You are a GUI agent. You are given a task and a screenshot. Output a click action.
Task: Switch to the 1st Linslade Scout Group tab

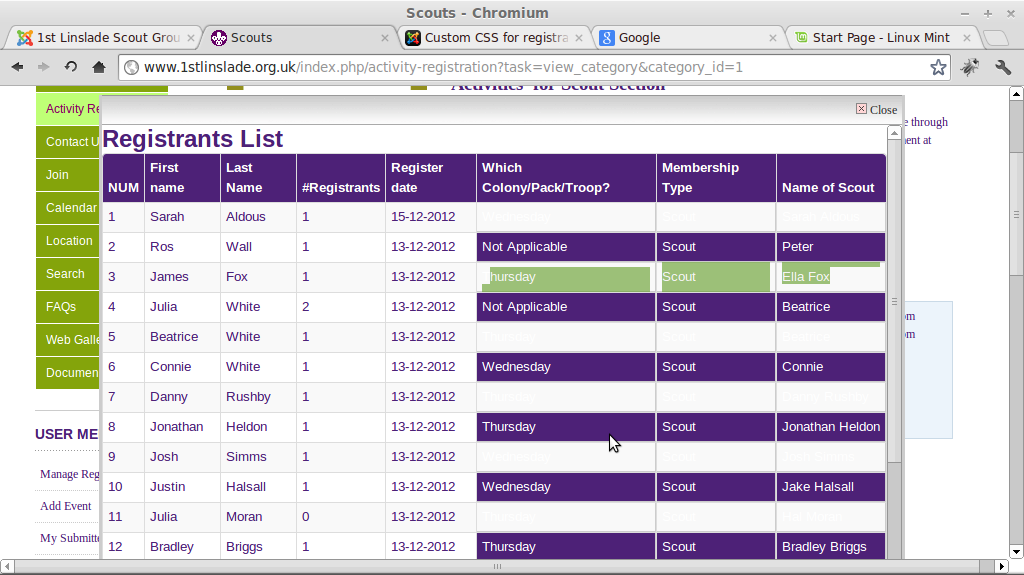[108, 38]
